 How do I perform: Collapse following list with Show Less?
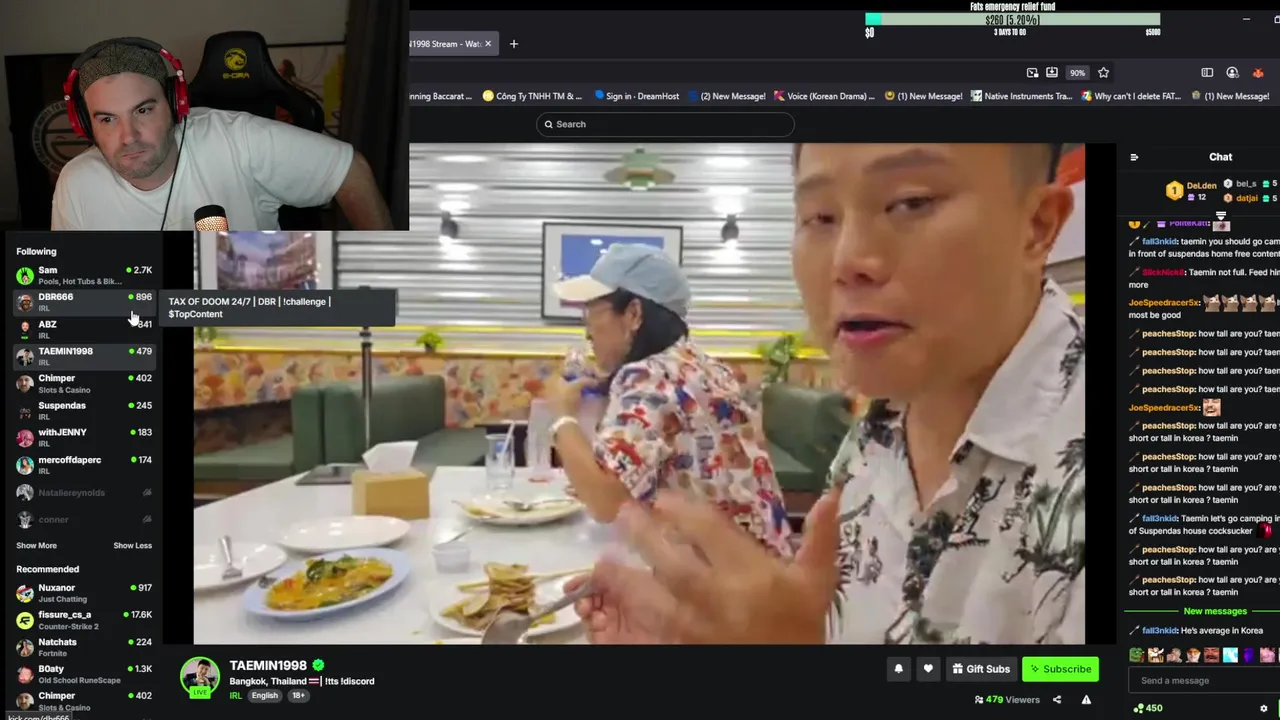point(132,546)
